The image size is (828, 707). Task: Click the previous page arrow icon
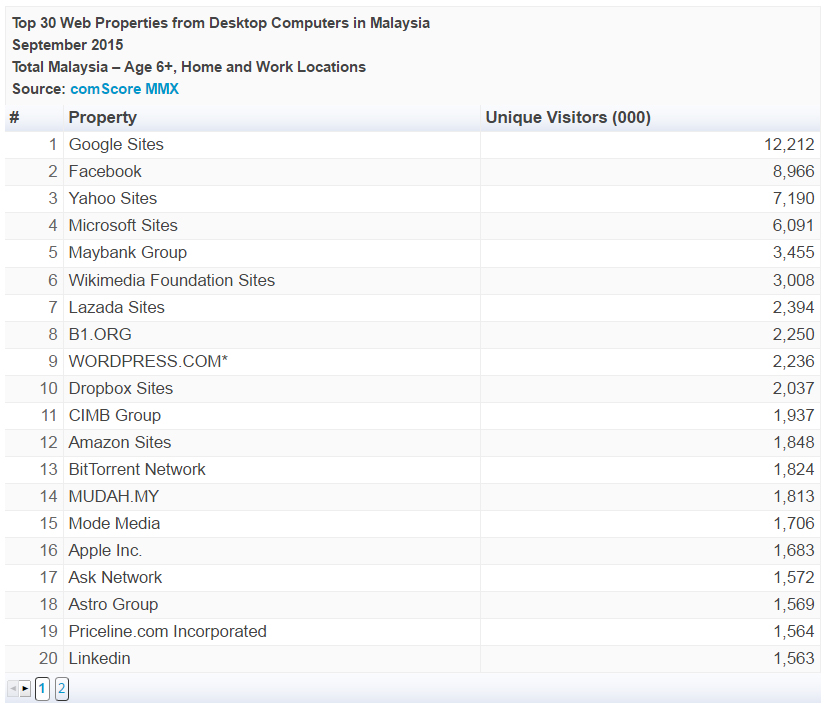tap(13, 689)
